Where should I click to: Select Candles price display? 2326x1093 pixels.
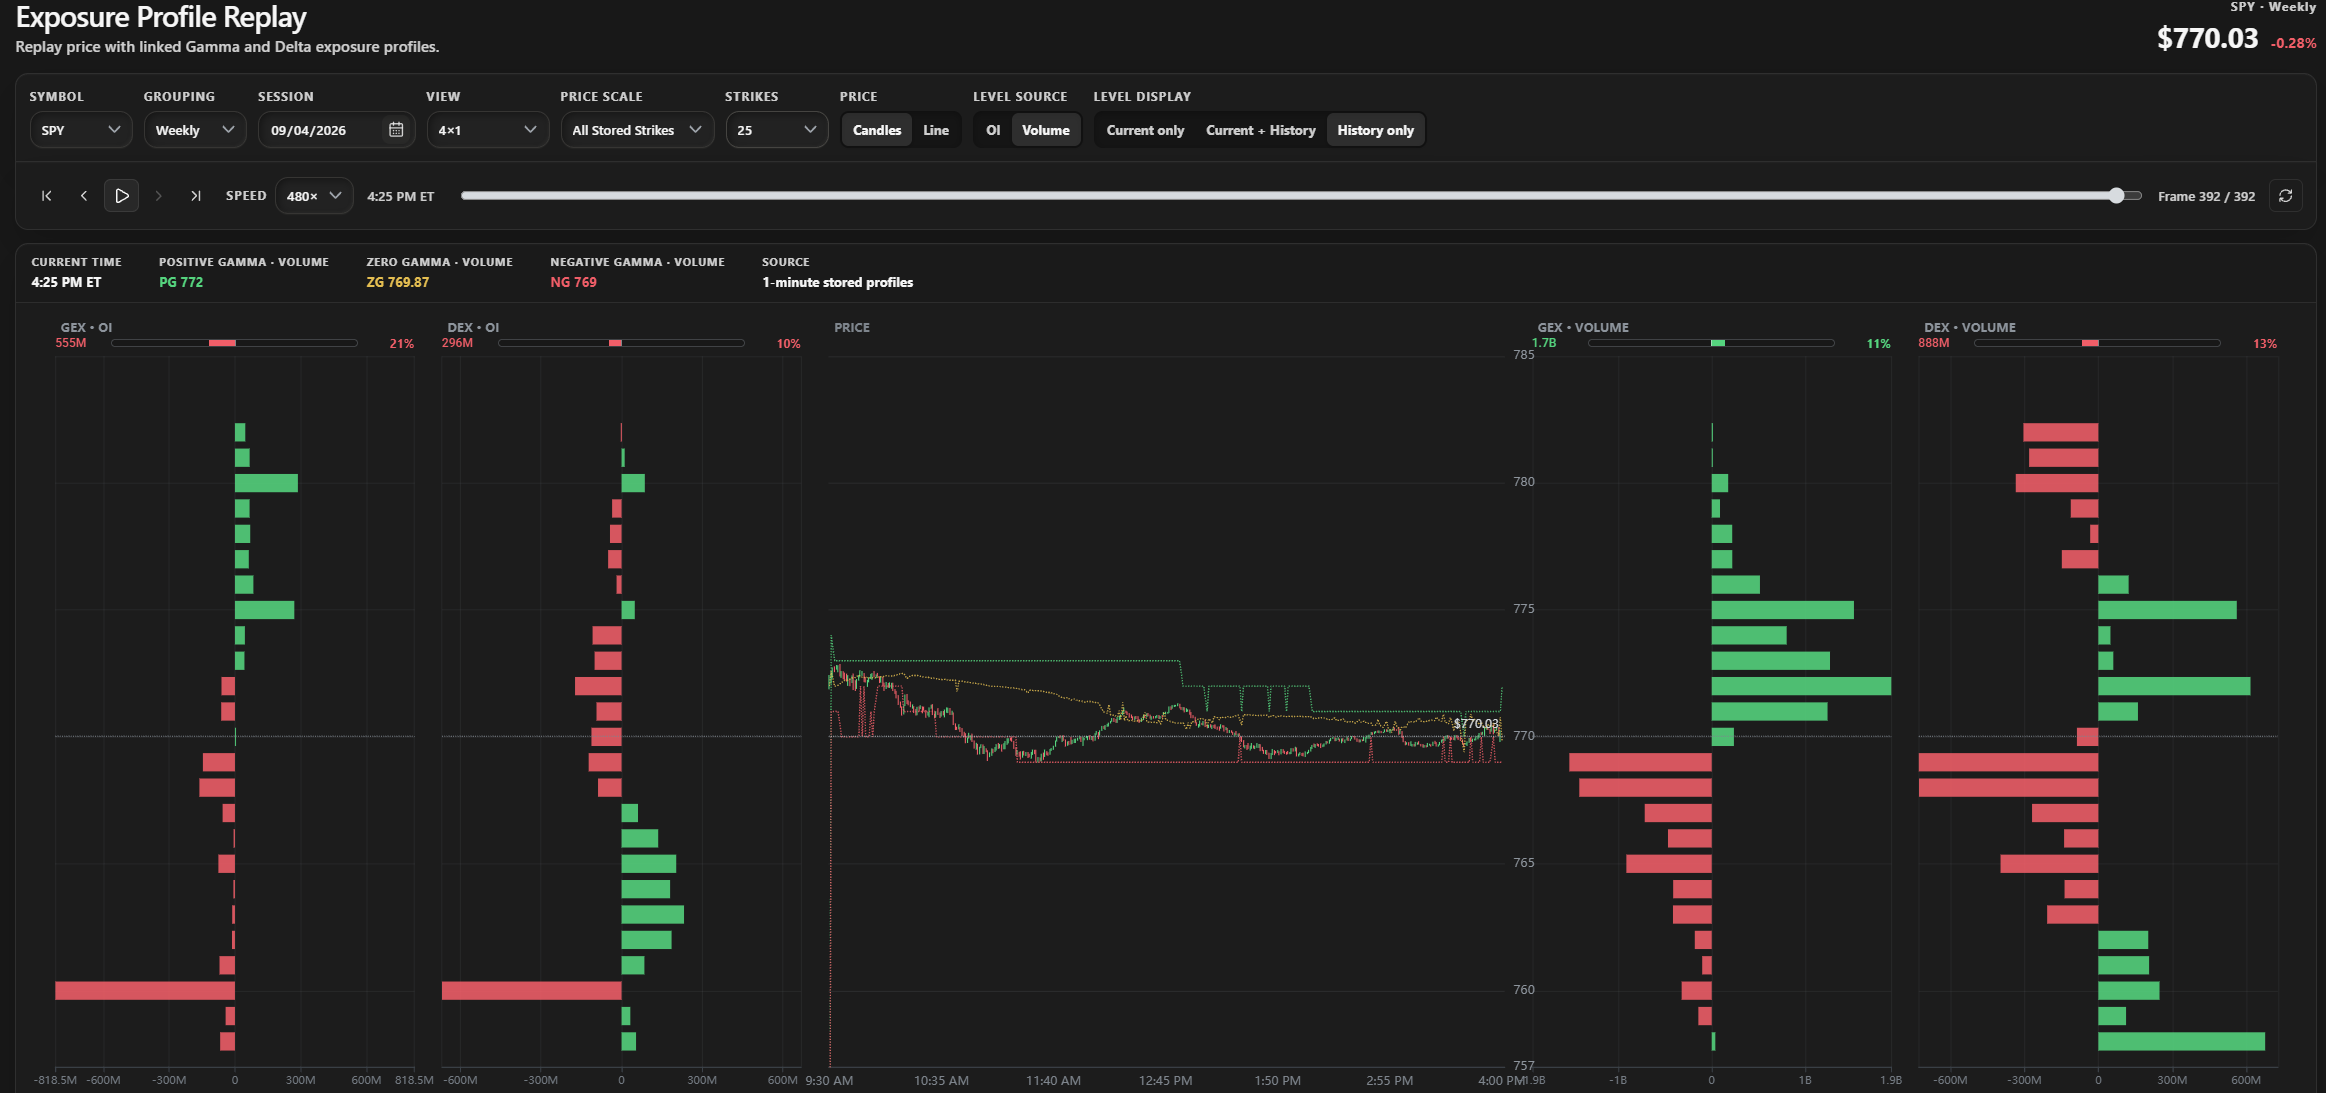(x=877, y=130)
